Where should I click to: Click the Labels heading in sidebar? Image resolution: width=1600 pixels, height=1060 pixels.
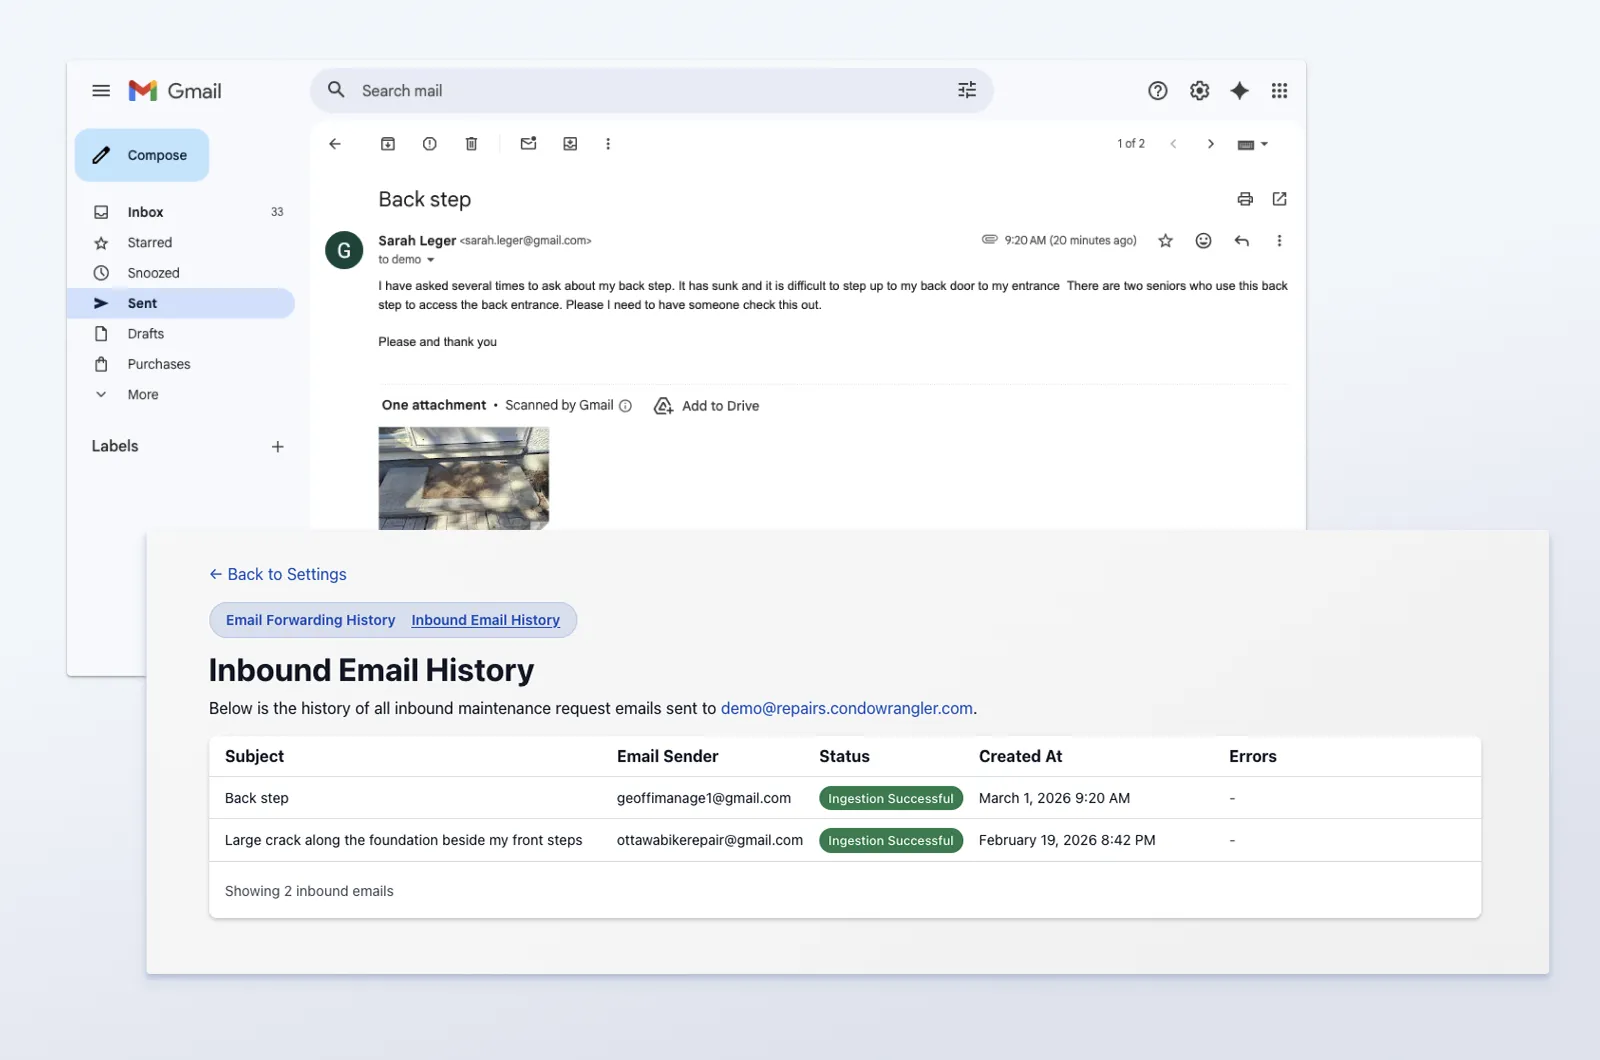click(115, 446)
